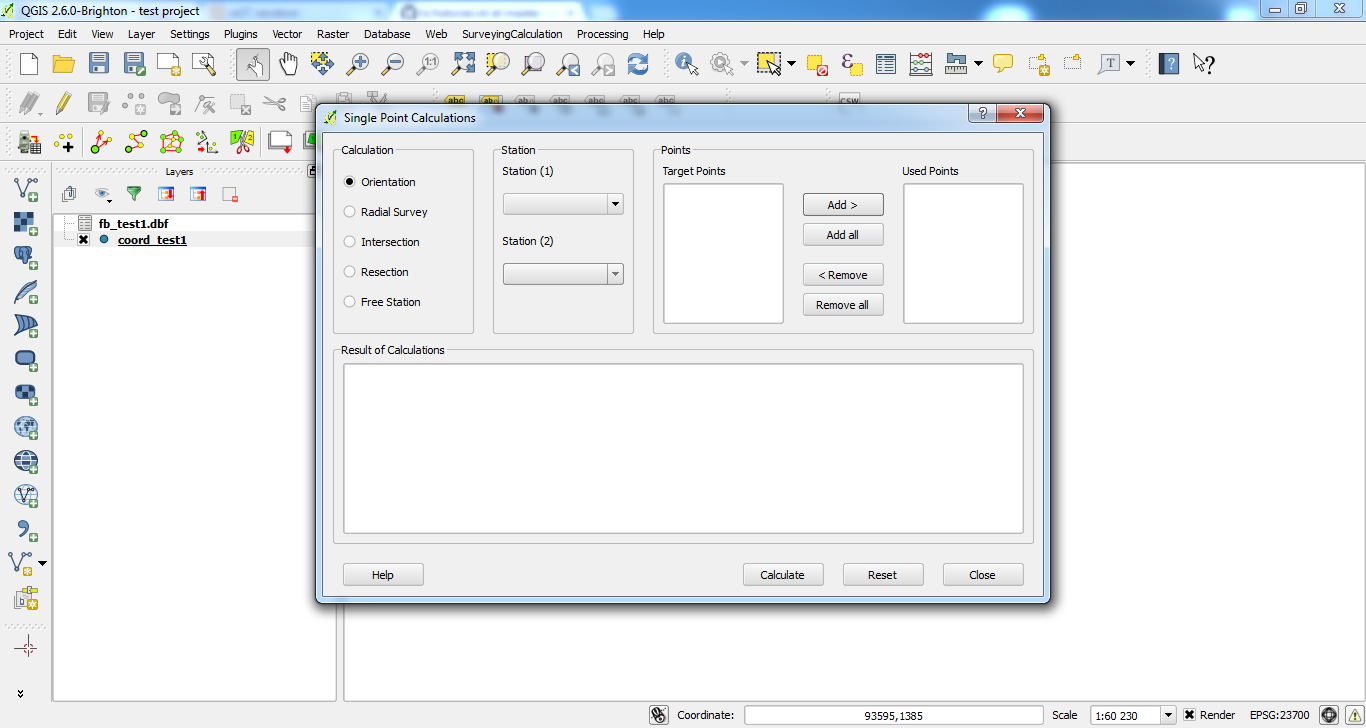Click the Add Vector Layer icon
The height and width of the screenshot is (728, 1366).
pos(26,188)
